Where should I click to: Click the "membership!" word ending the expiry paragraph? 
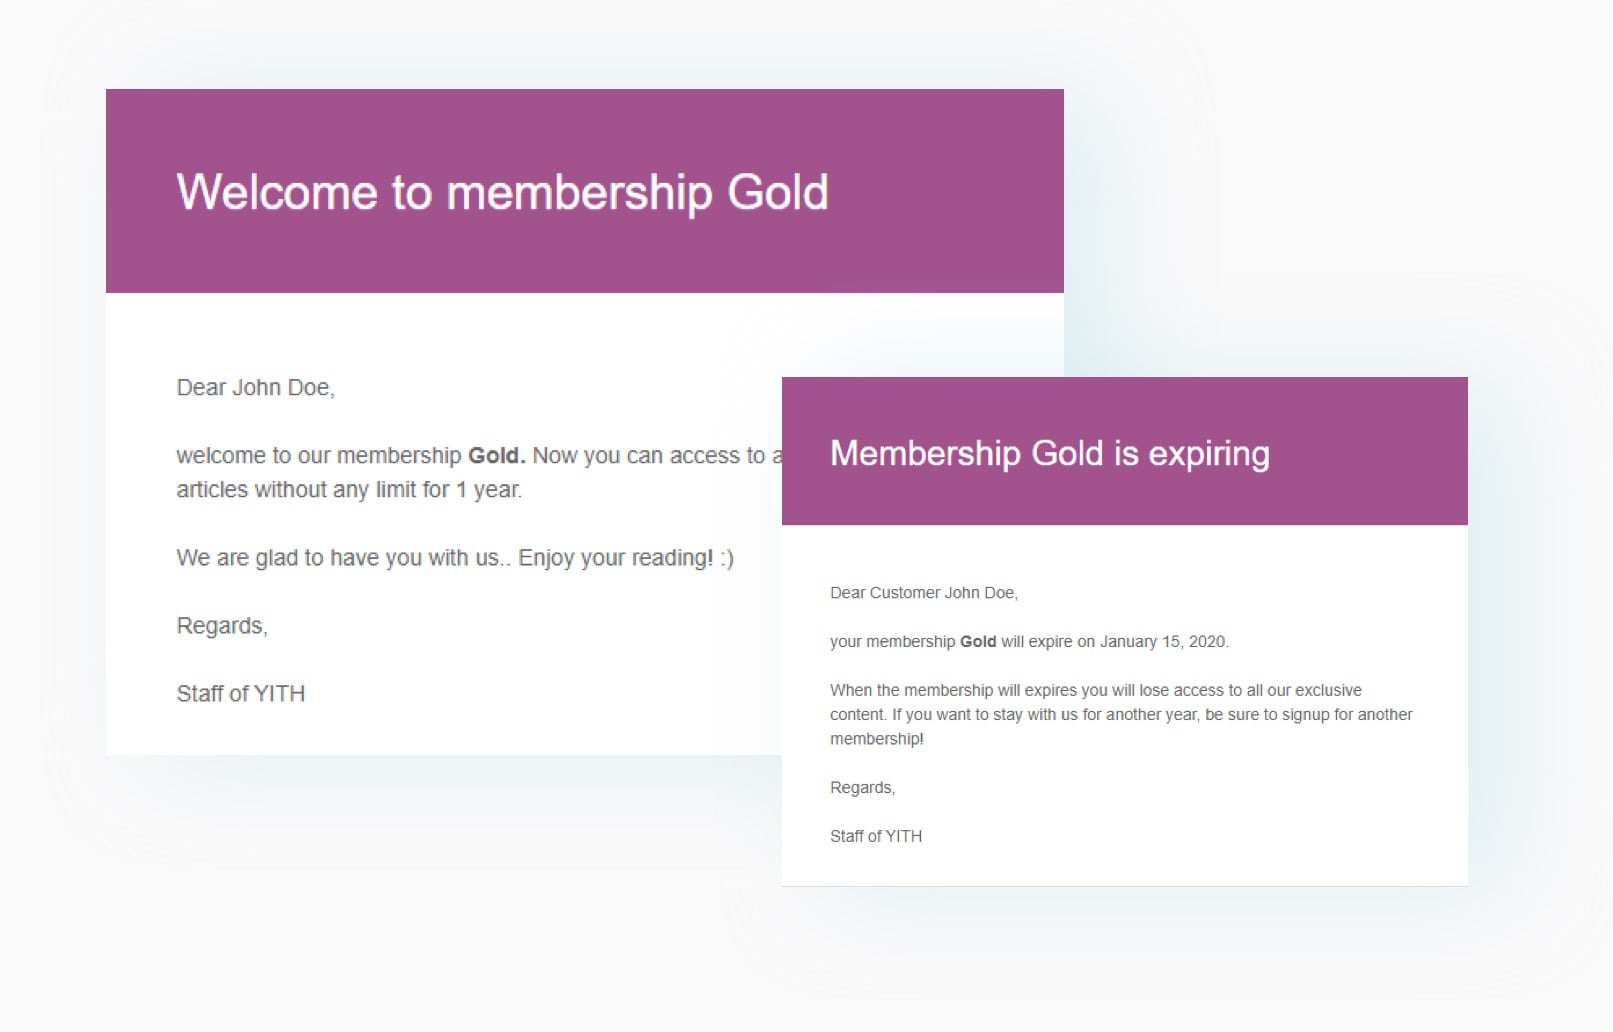(x=876, y=739)
